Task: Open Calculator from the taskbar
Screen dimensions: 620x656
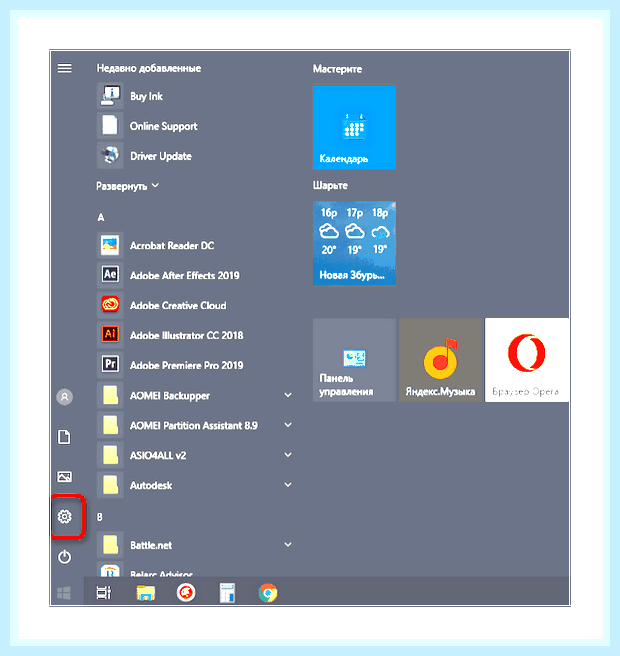Action: [x=227, y=592]
